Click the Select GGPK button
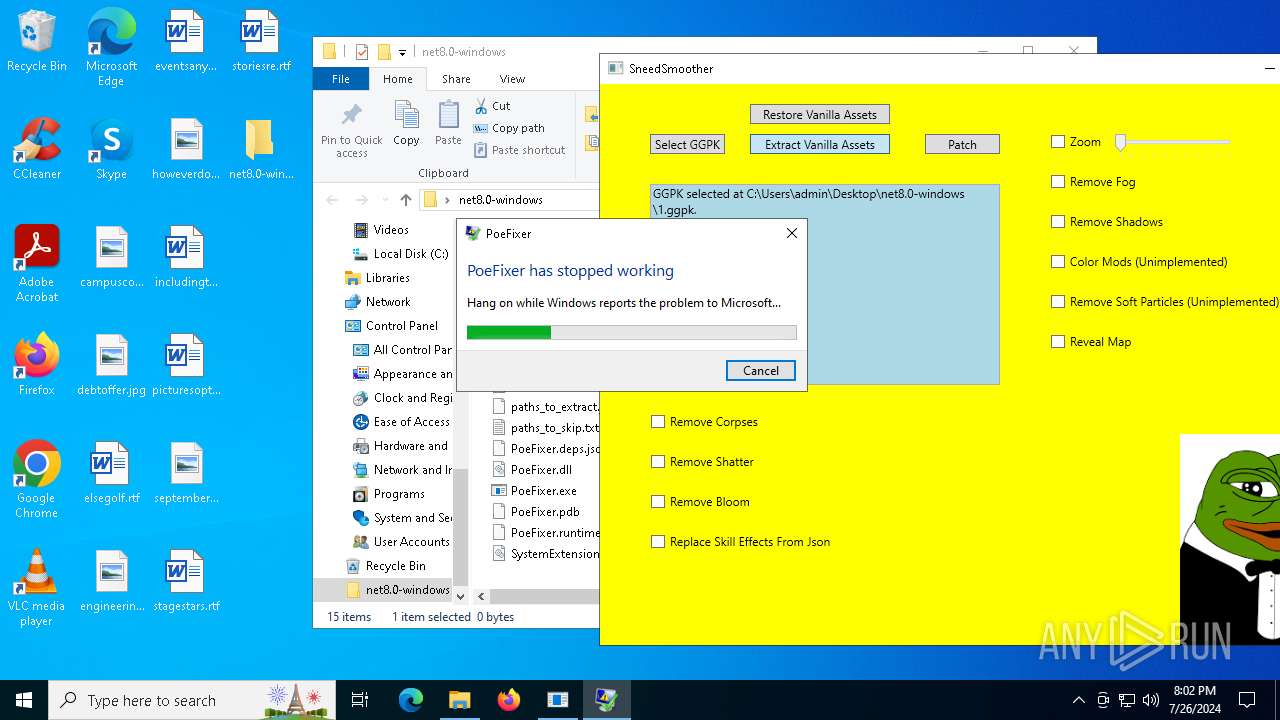This screenshot has height=720, width=1280. tap(687, 144)
